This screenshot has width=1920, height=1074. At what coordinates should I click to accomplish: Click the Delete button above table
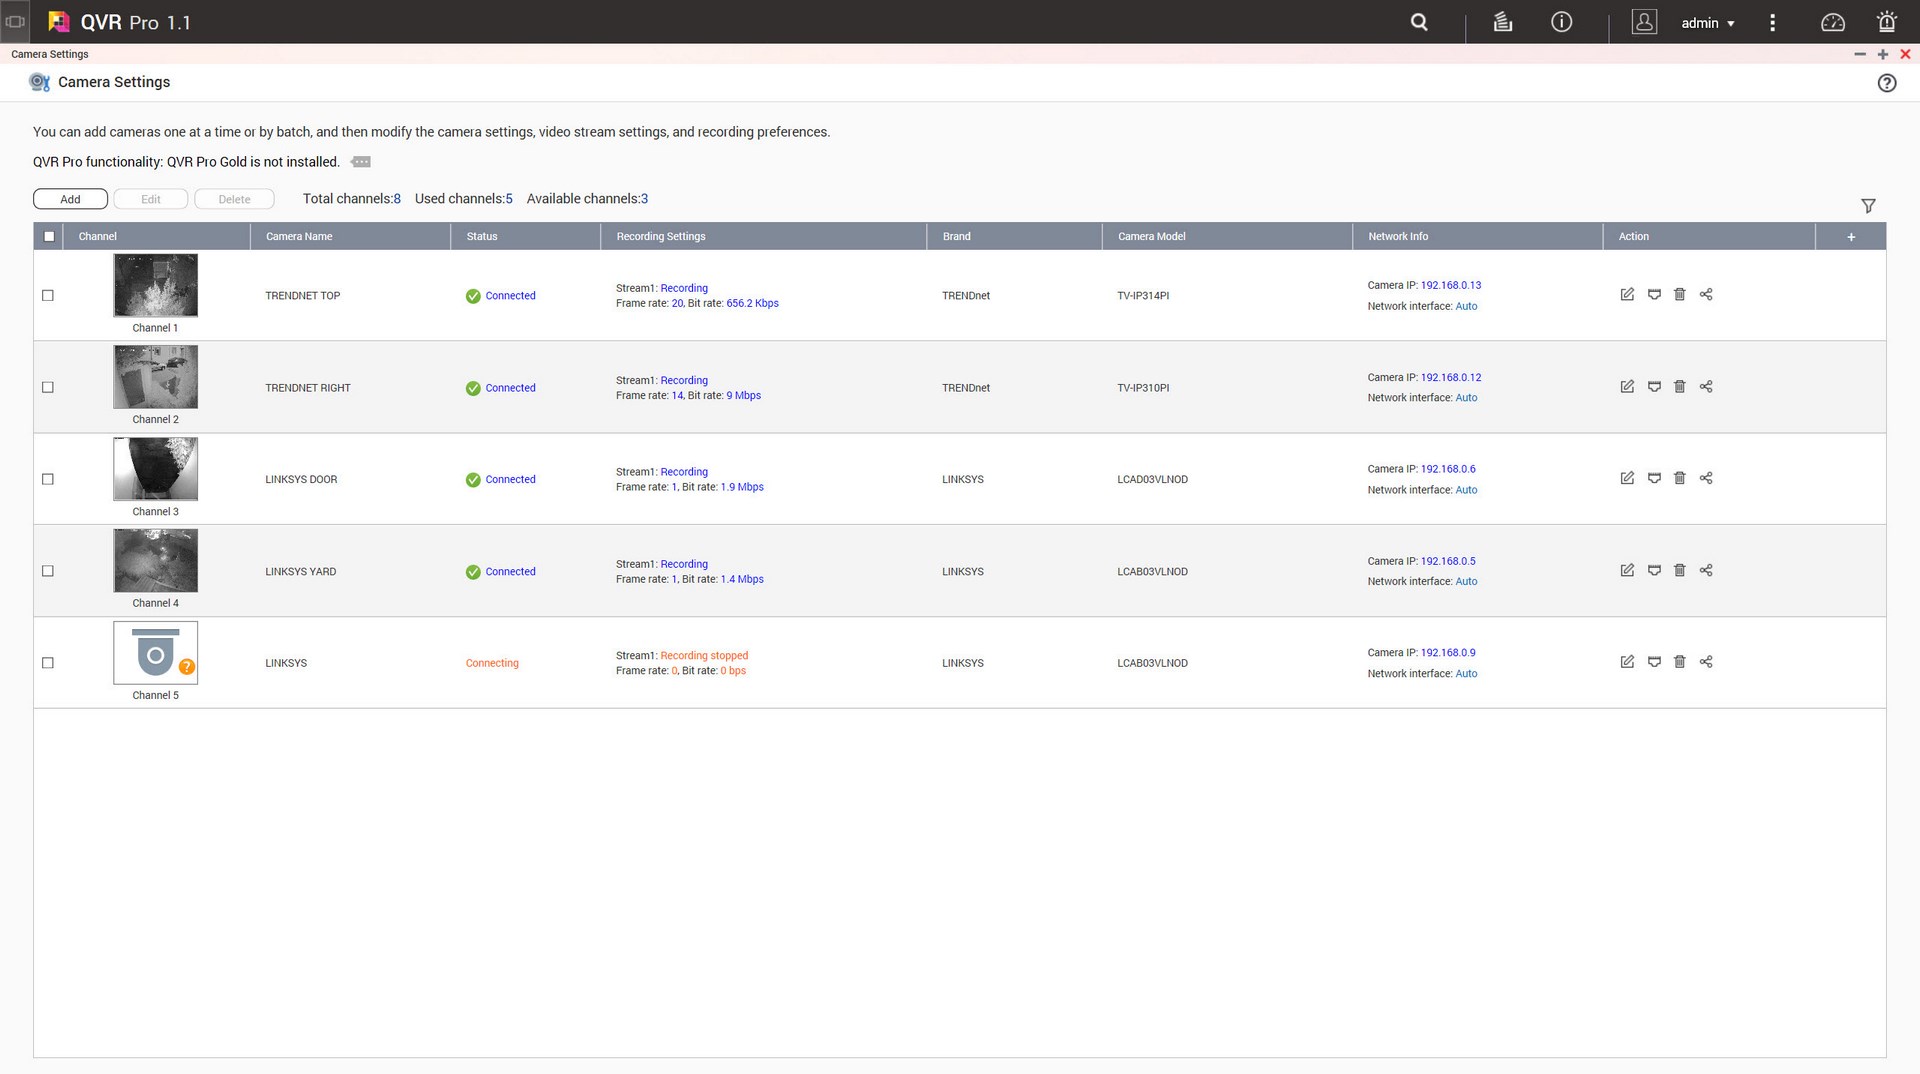click(234, 199)
